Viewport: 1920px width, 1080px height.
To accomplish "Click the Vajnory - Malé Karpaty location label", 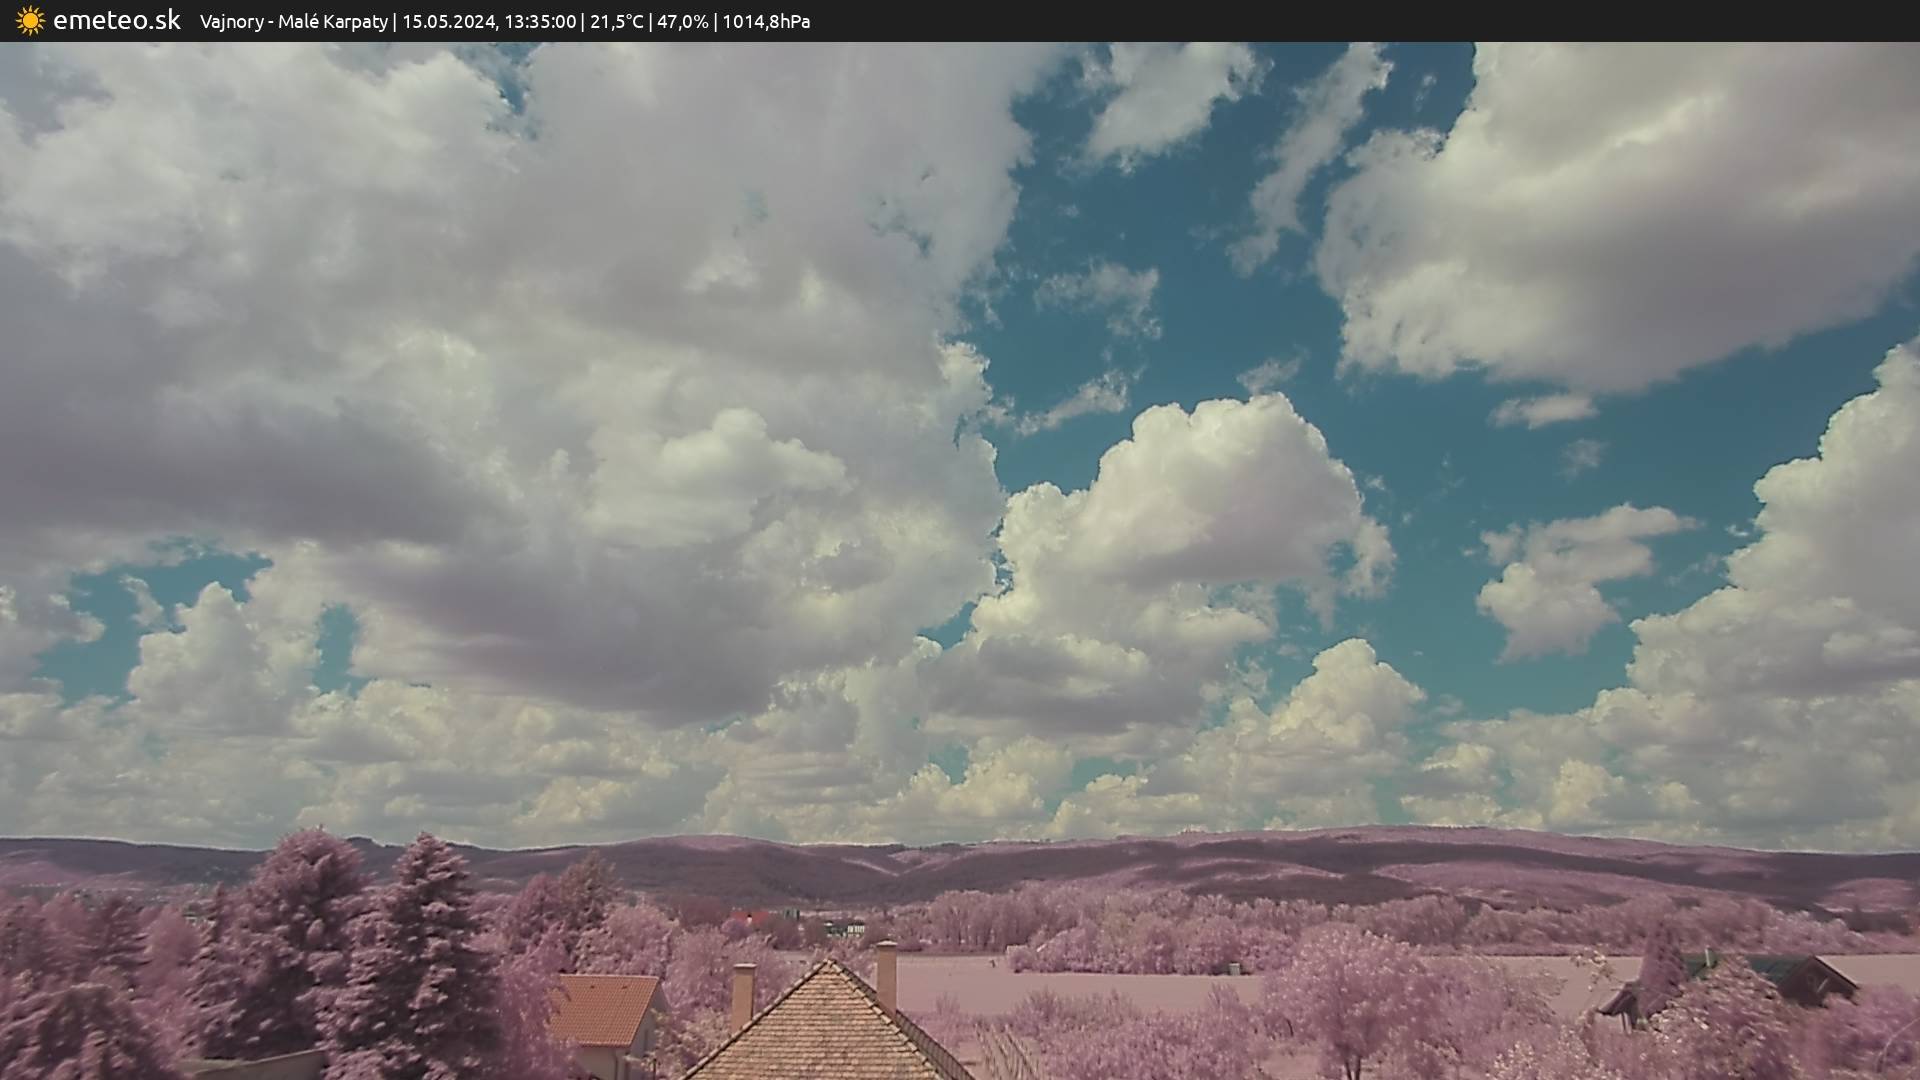I will [x=293, y=21].
